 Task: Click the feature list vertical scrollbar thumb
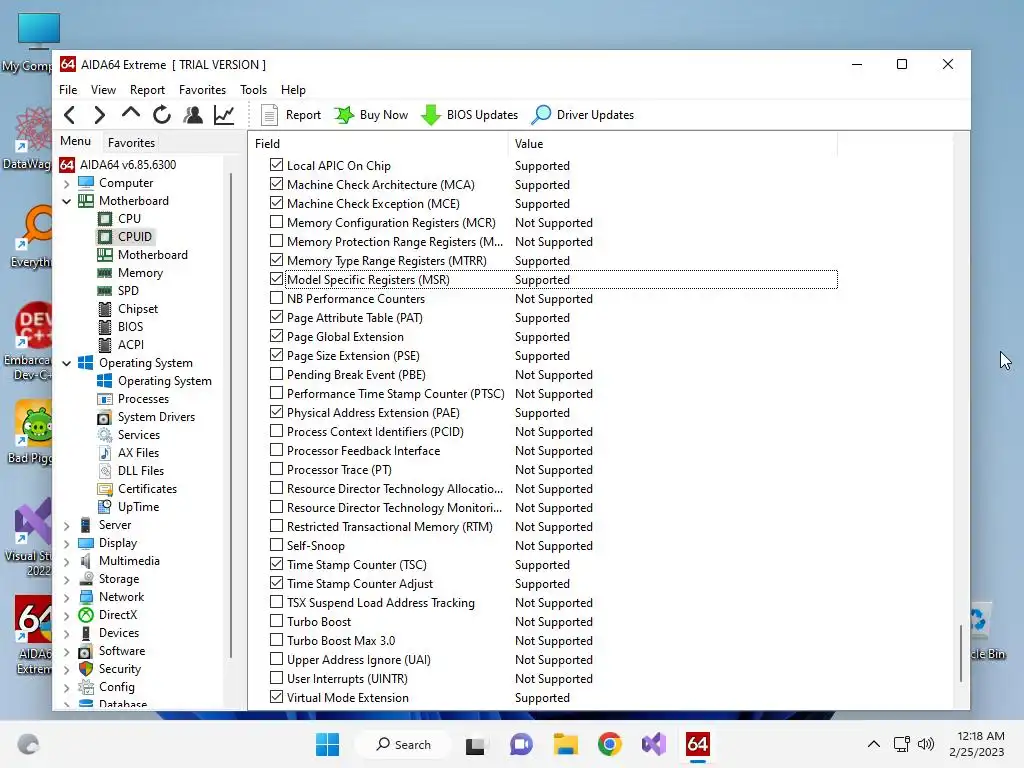coord(961,653)
